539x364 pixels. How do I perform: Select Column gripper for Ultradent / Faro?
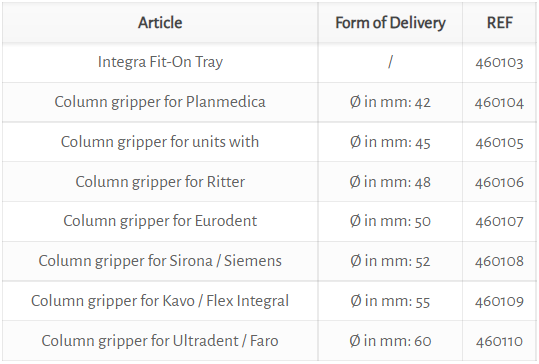(x=160, y=341)
